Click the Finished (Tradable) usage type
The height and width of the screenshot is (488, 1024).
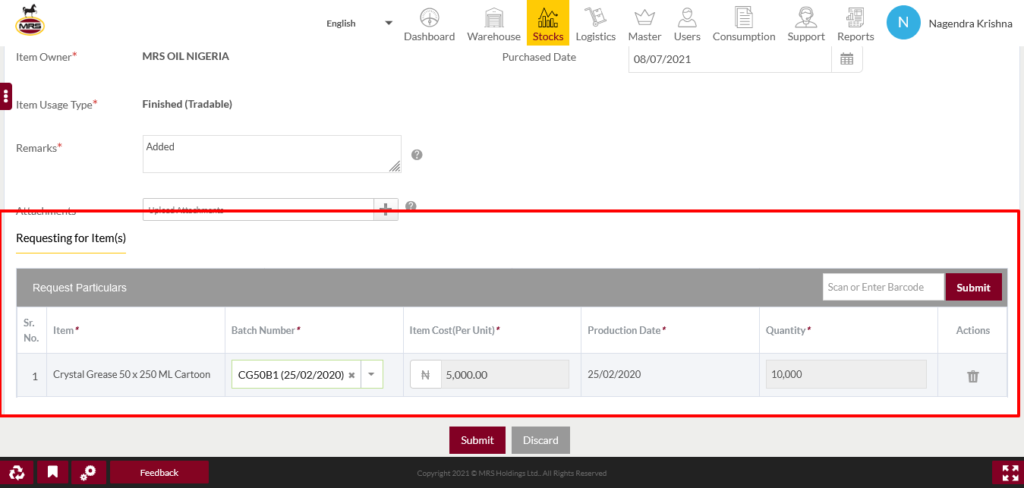coord(187,104)
